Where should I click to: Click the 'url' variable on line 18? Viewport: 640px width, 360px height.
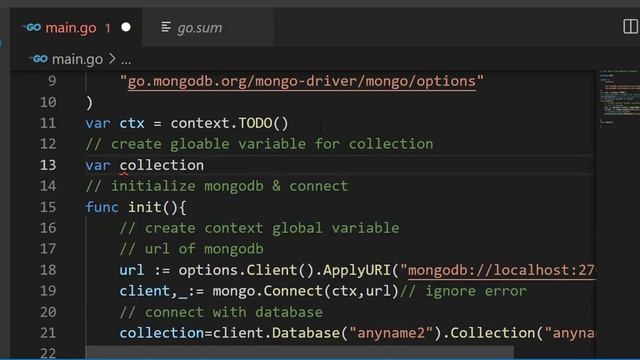pos(132,270)
